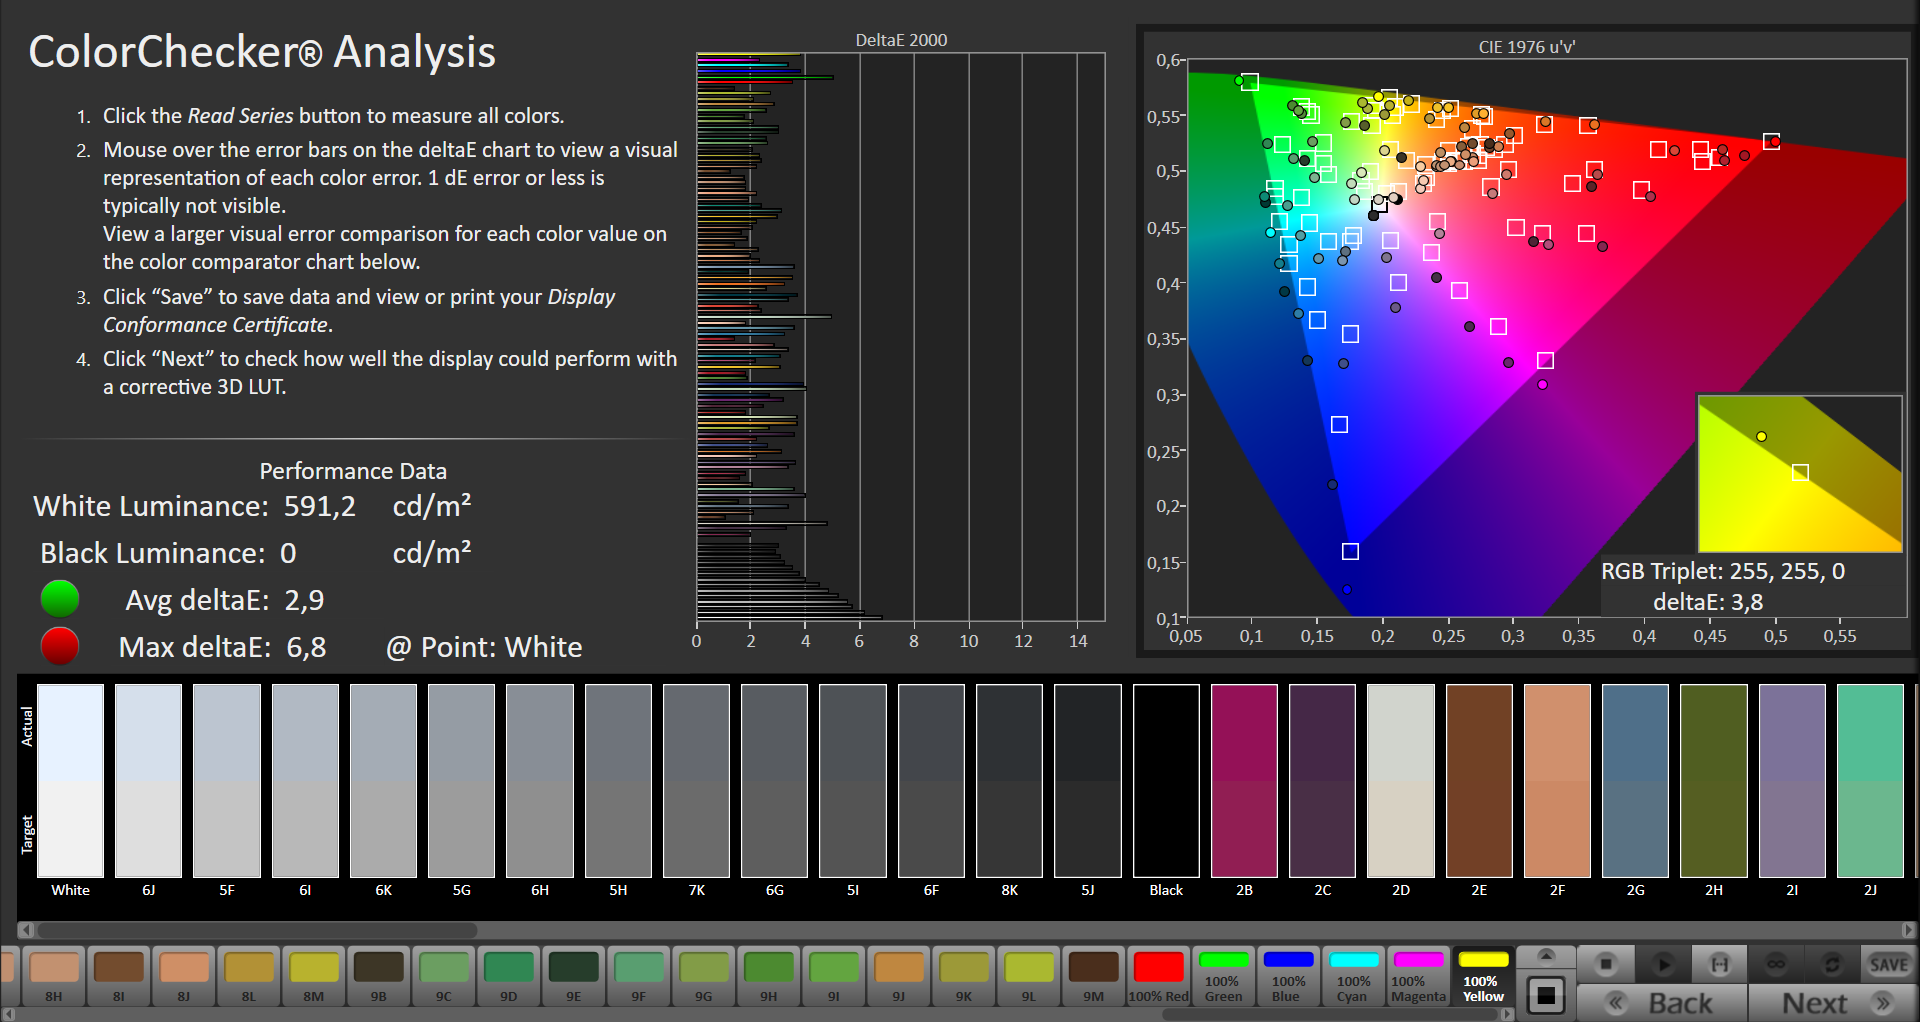Click the large black square pattern button

[1546, 995]
